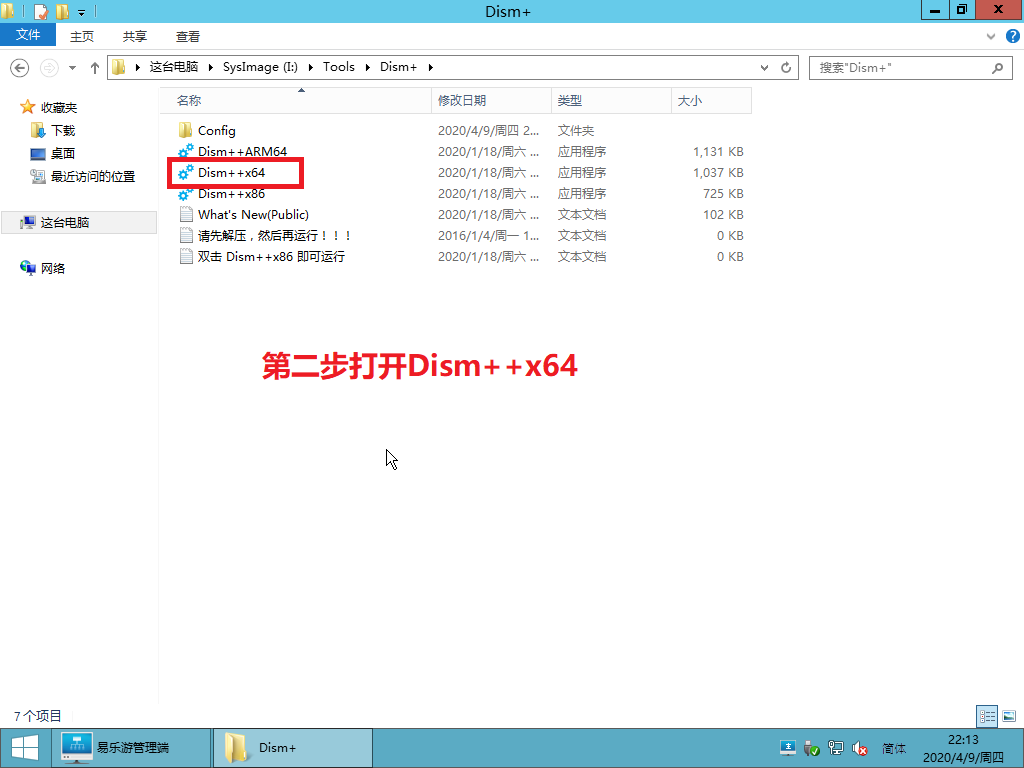This screenshot has width=1024, height=768.
Task: Select the 请先解压 text document icon
Action: [185, 235]
